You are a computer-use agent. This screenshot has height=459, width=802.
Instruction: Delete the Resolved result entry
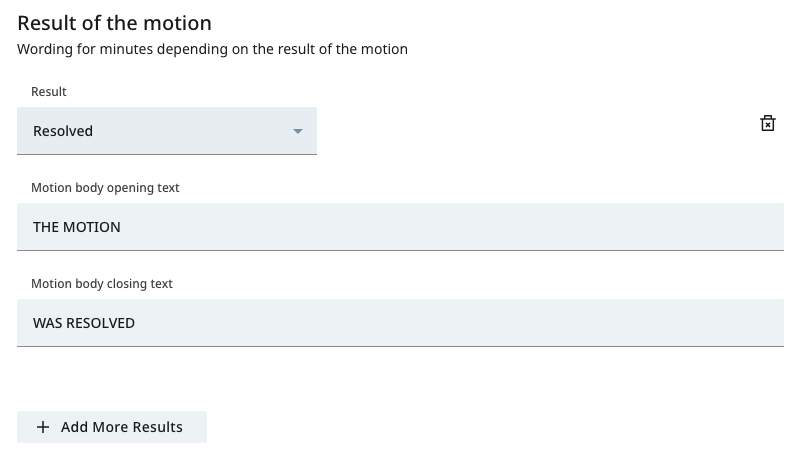tap(767, 123)
